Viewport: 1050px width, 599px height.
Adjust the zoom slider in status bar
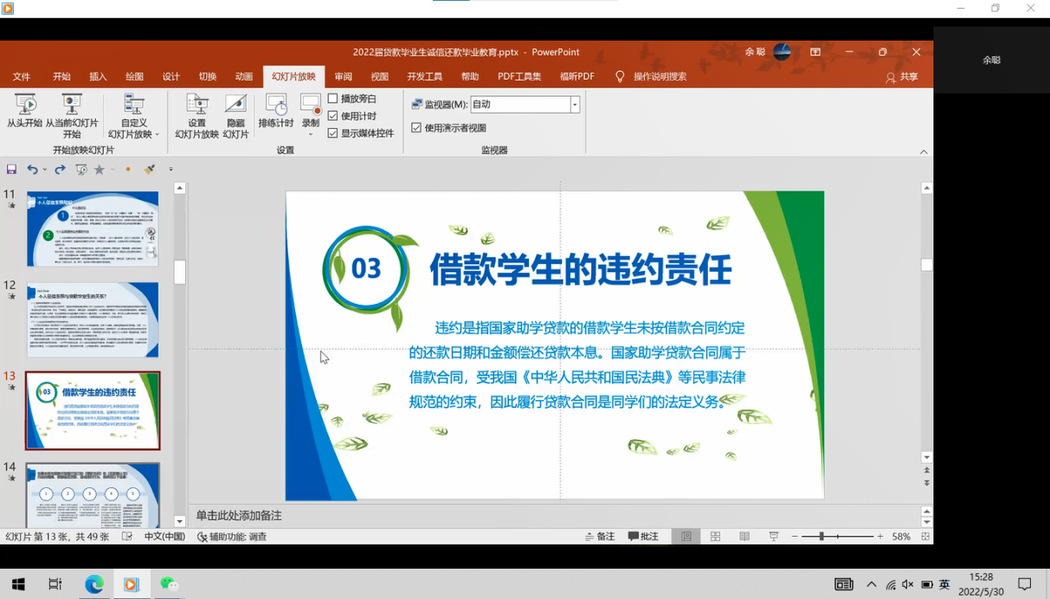point(822,537)
